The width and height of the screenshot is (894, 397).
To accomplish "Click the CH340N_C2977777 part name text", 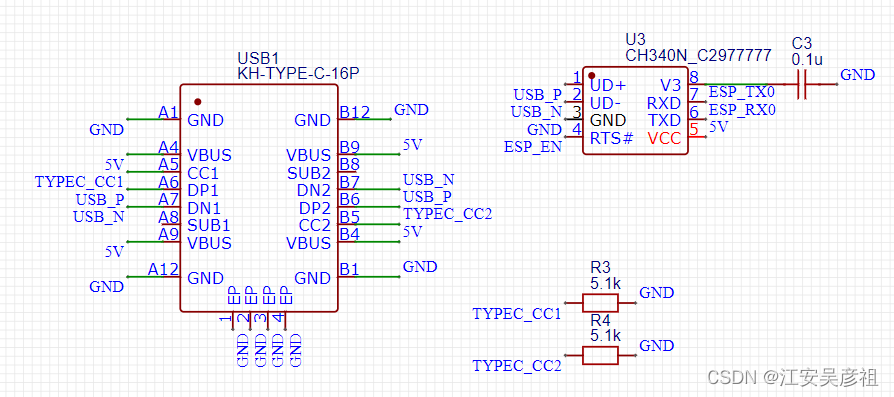I will coord(698,55).
